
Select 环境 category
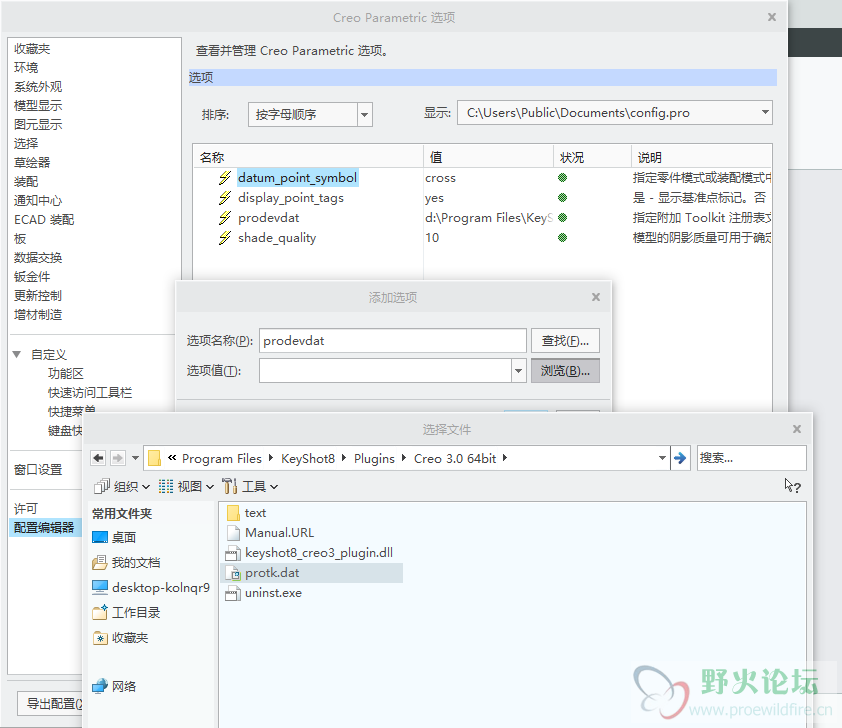26,68
